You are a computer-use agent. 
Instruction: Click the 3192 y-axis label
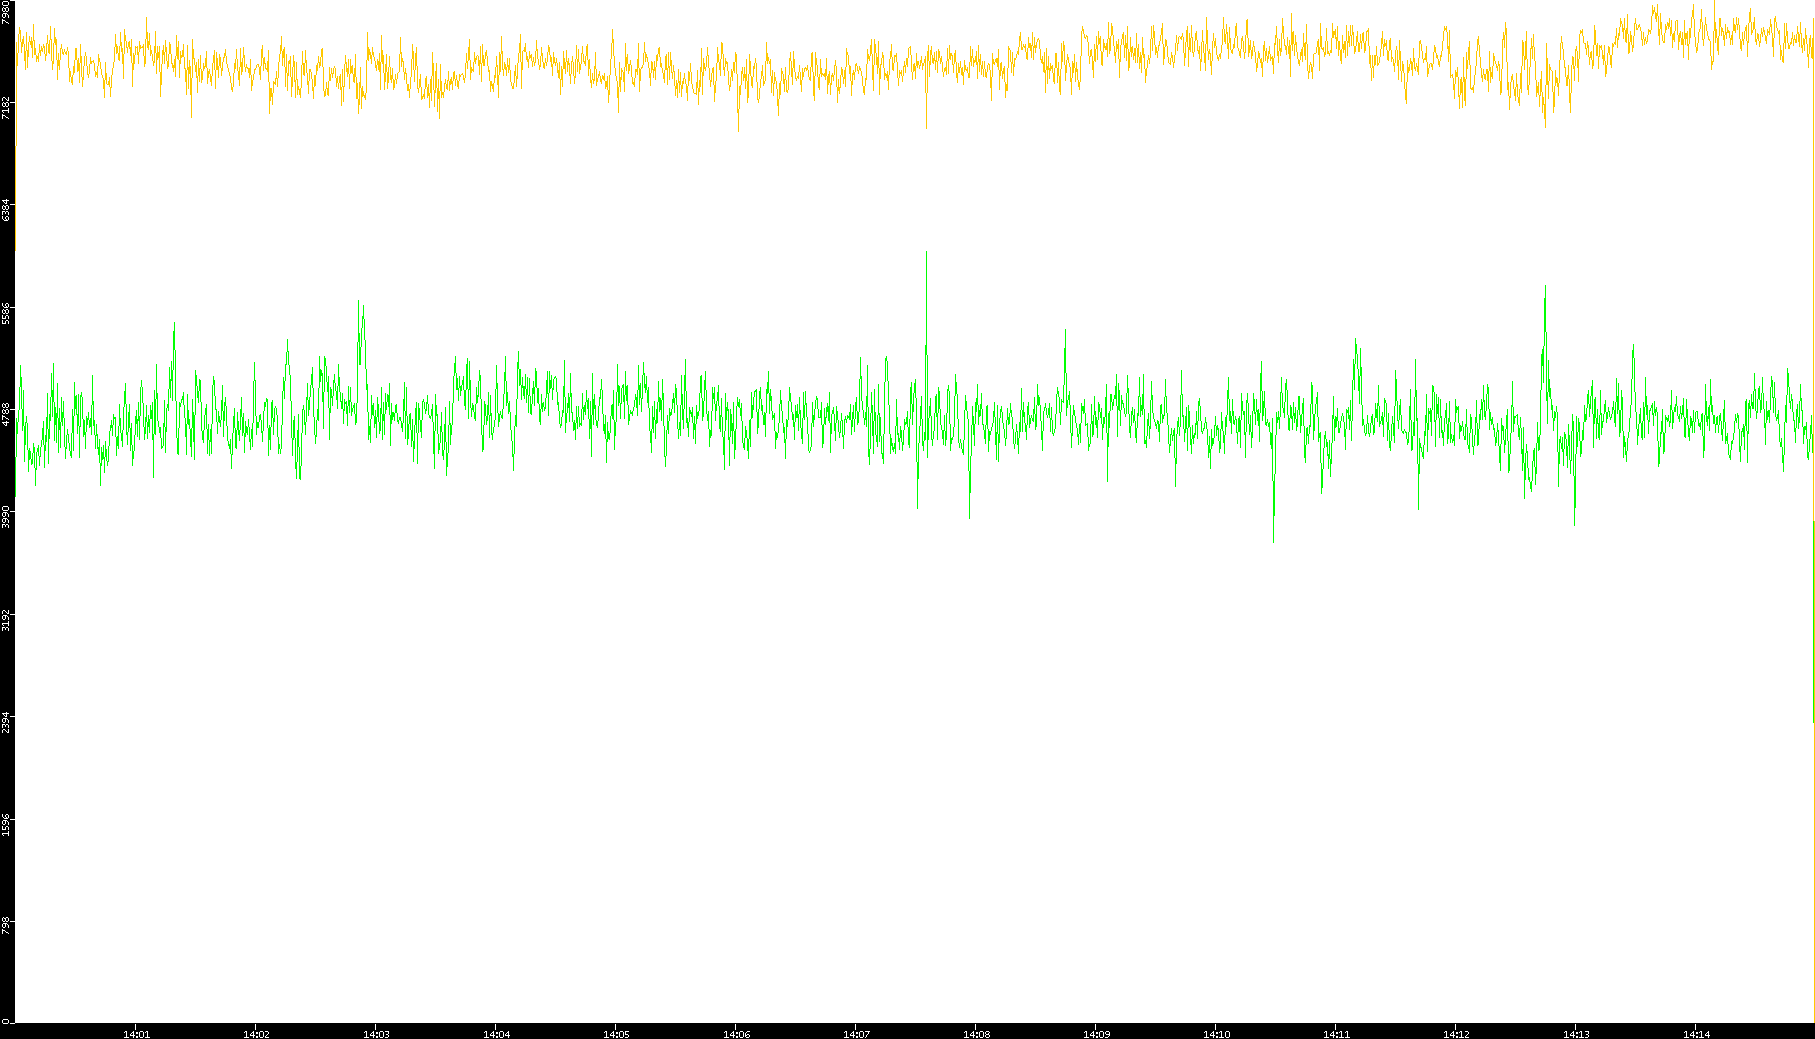7,620
